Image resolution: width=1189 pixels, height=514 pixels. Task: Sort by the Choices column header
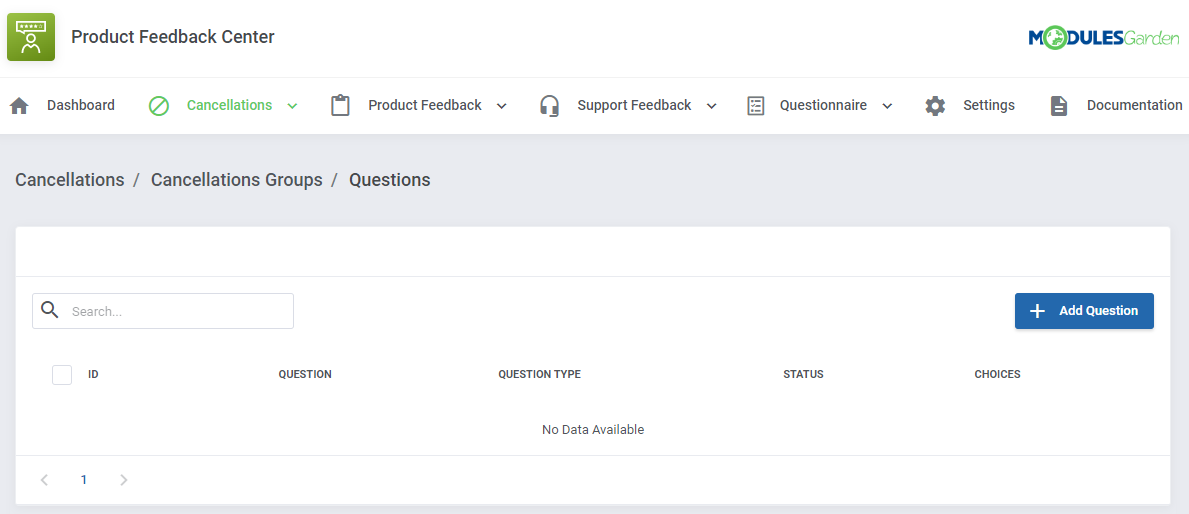tap(997, 375)
